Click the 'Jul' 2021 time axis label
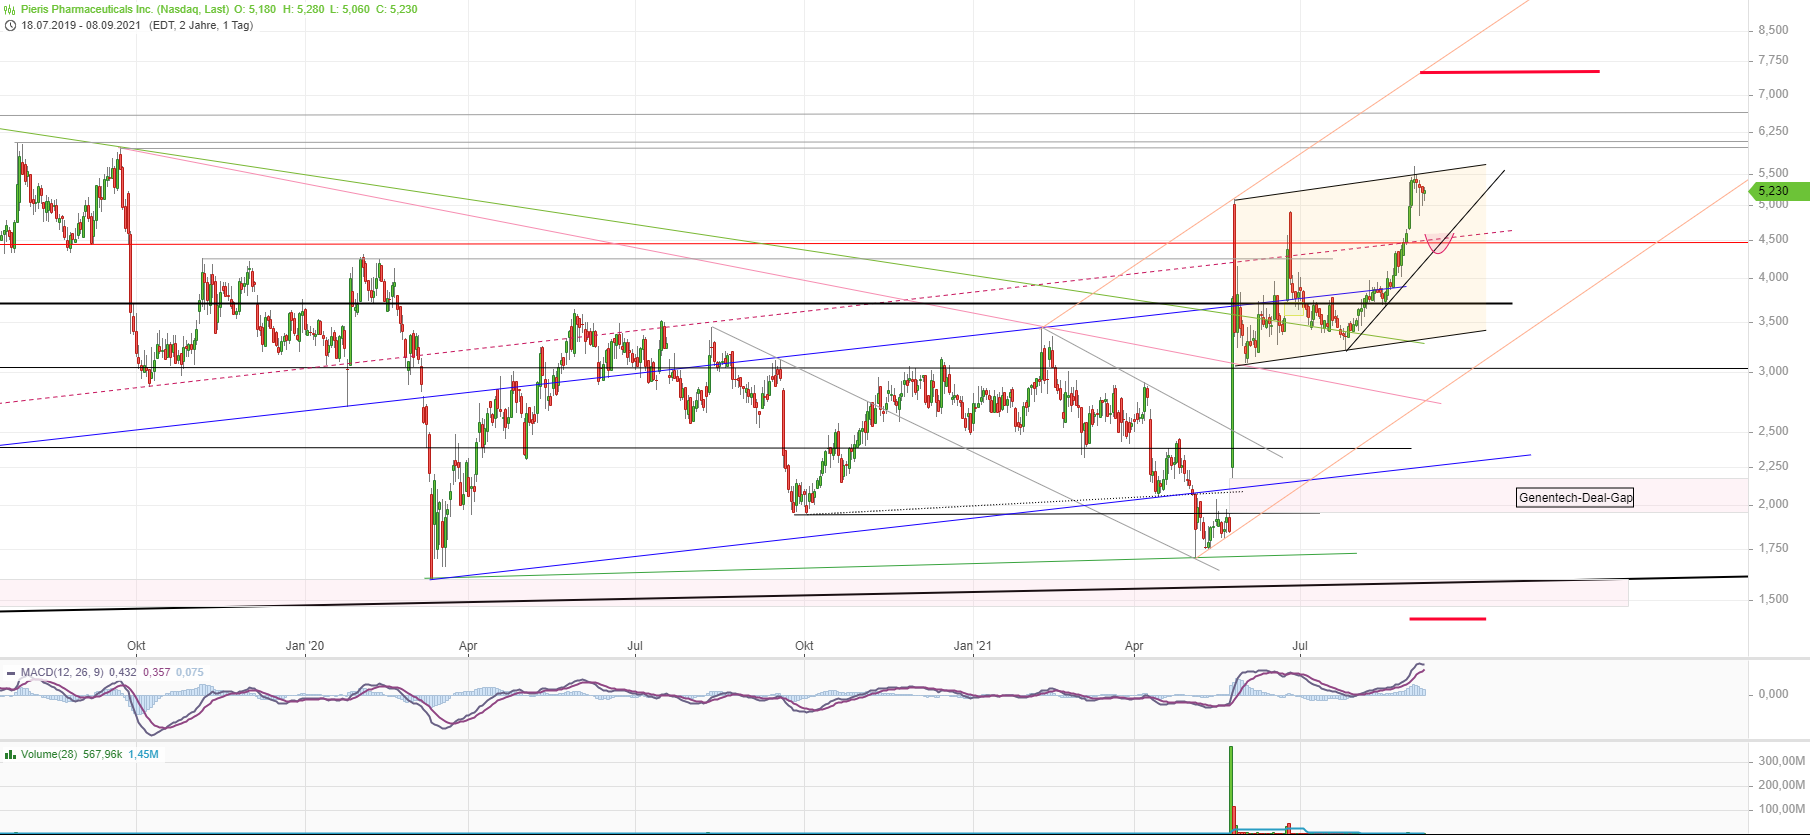Screen dimensions: 1810x835 coord(1300,646)
